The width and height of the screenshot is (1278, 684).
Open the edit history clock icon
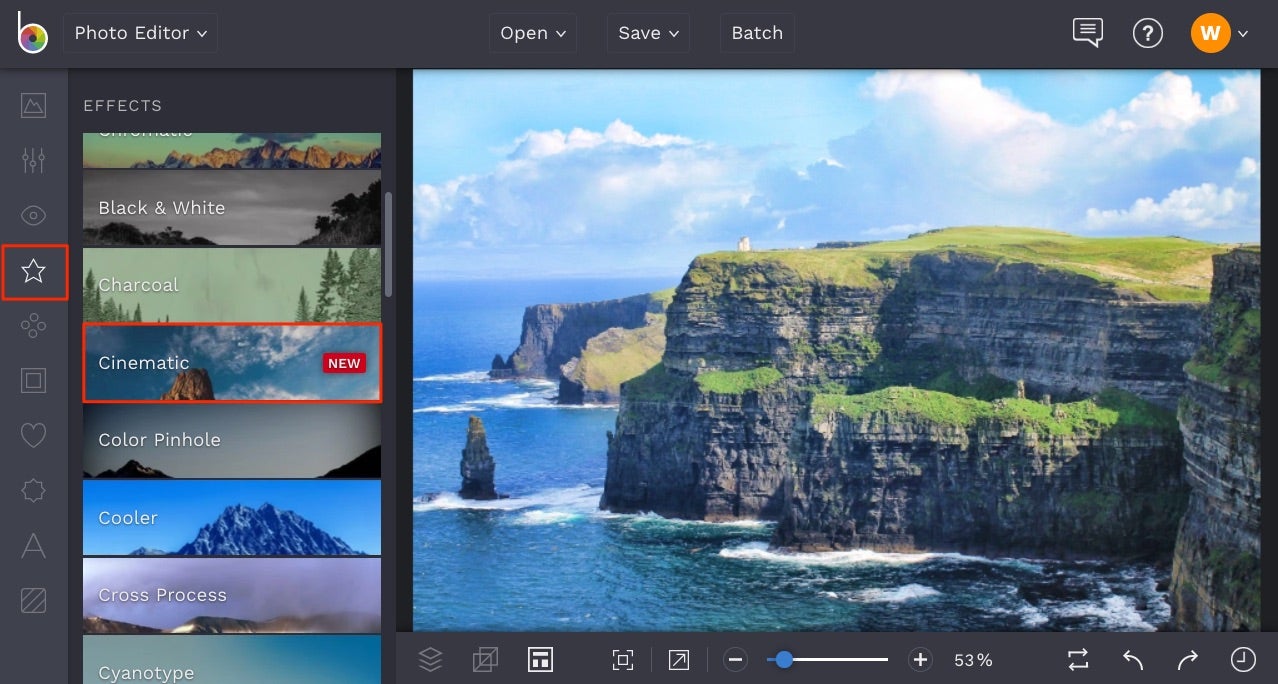[x=1242, y=659]
